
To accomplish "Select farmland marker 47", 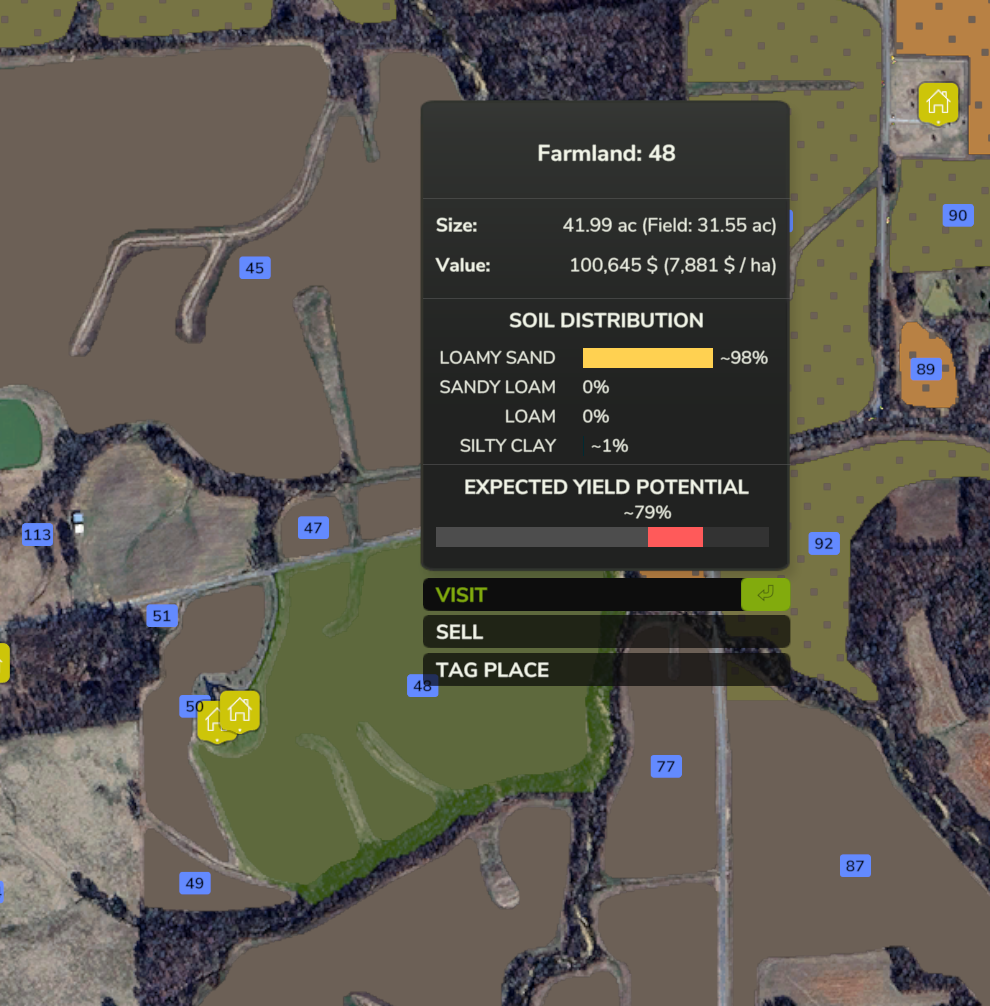I will click(x=314, y=528).
